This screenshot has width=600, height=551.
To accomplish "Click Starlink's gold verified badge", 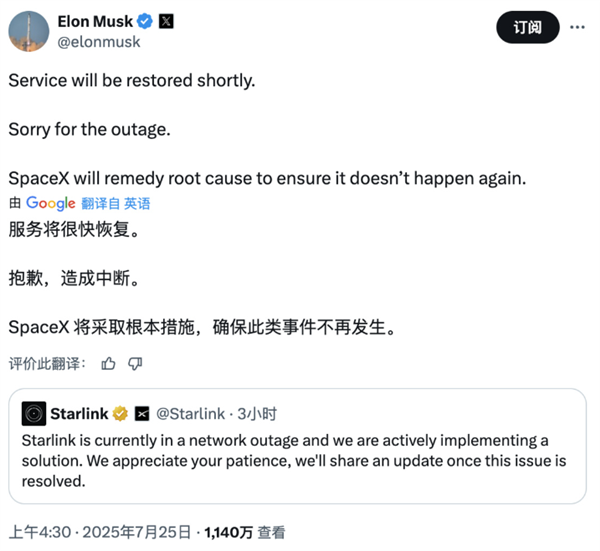I will [121, 413].
